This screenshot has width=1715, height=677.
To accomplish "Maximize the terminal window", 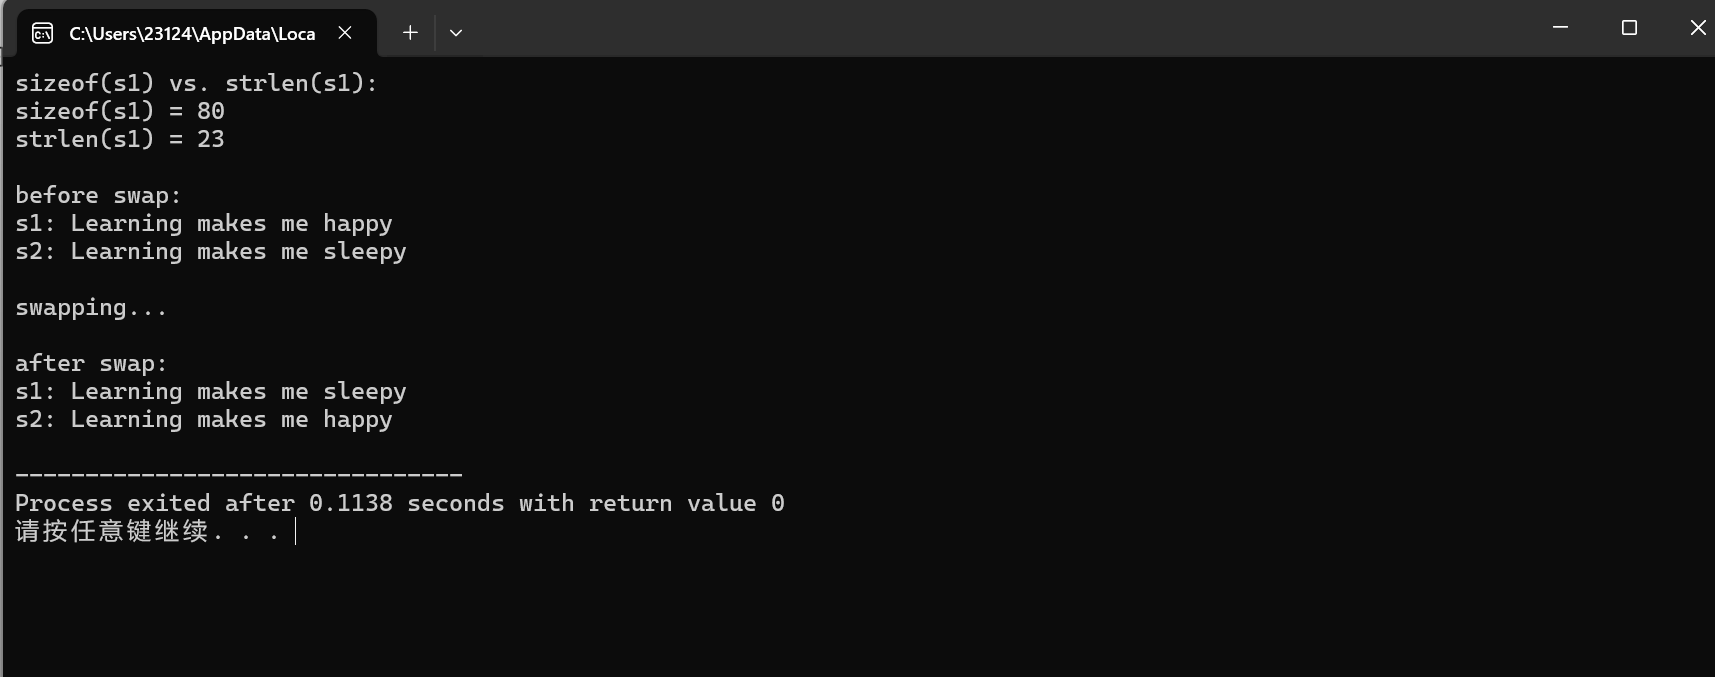I will tap(1629, 28).
